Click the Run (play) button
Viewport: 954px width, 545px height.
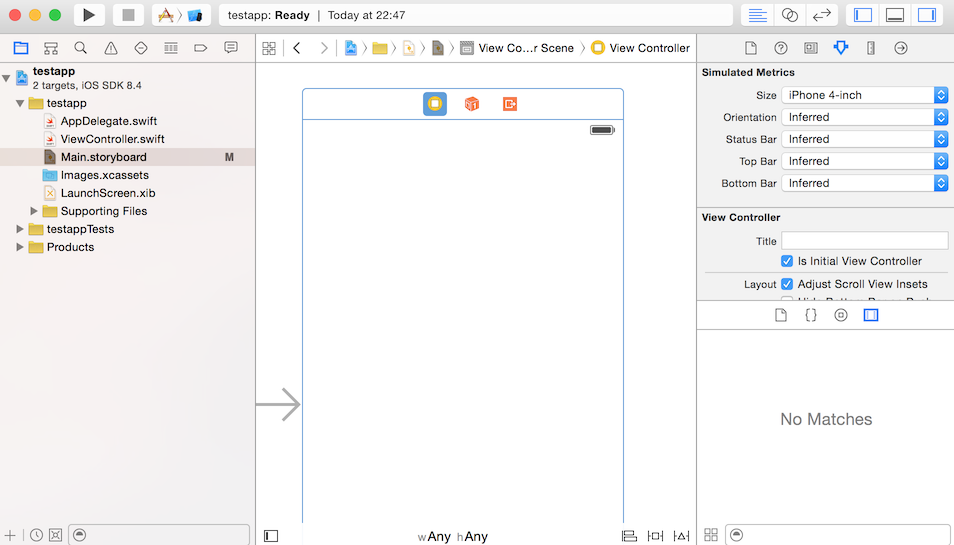point(89,15)
